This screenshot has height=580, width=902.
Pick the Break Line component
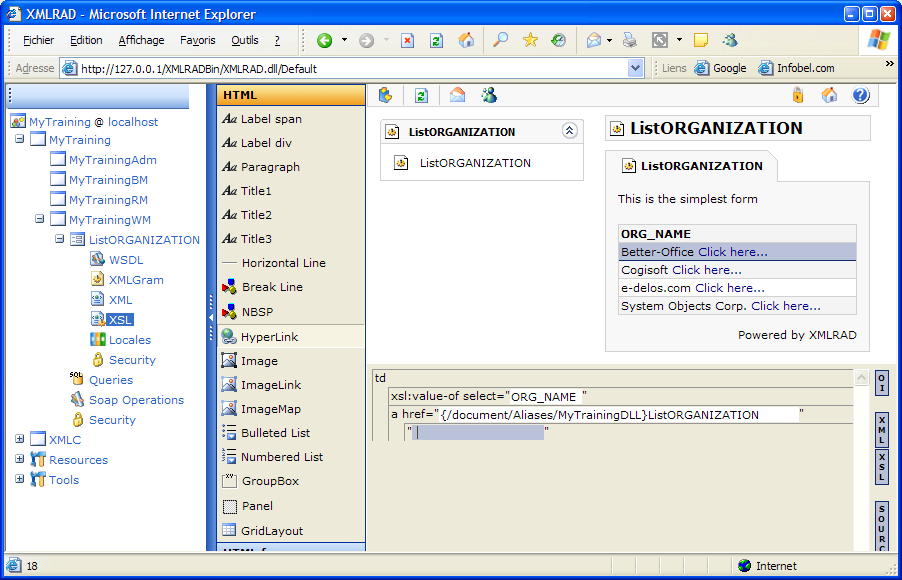coord(271,287)
